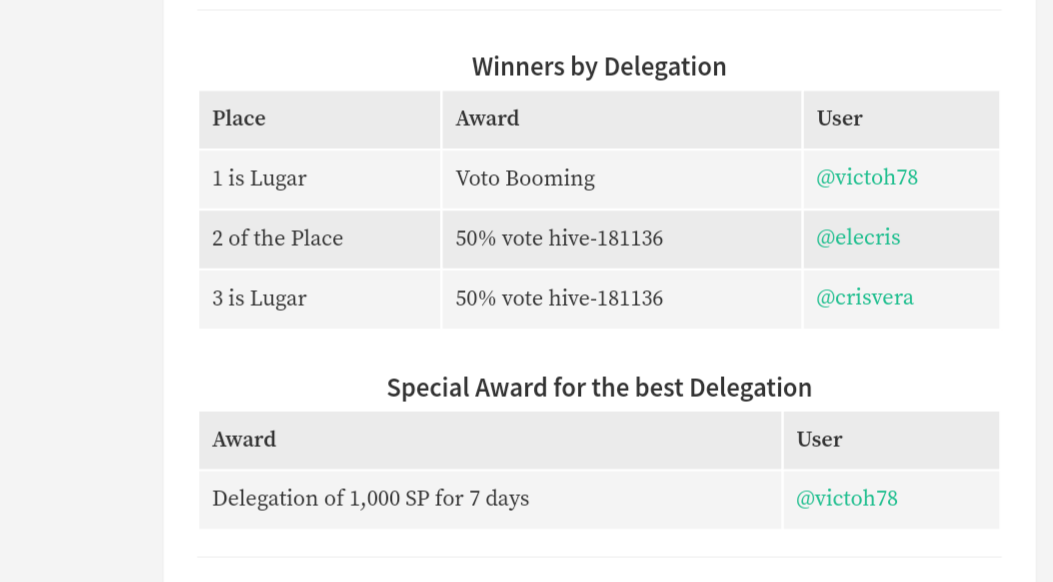This screenshot has width=1053, height=582.
Task: Visit the @crisvera profile link
Action: pos(864,297)
